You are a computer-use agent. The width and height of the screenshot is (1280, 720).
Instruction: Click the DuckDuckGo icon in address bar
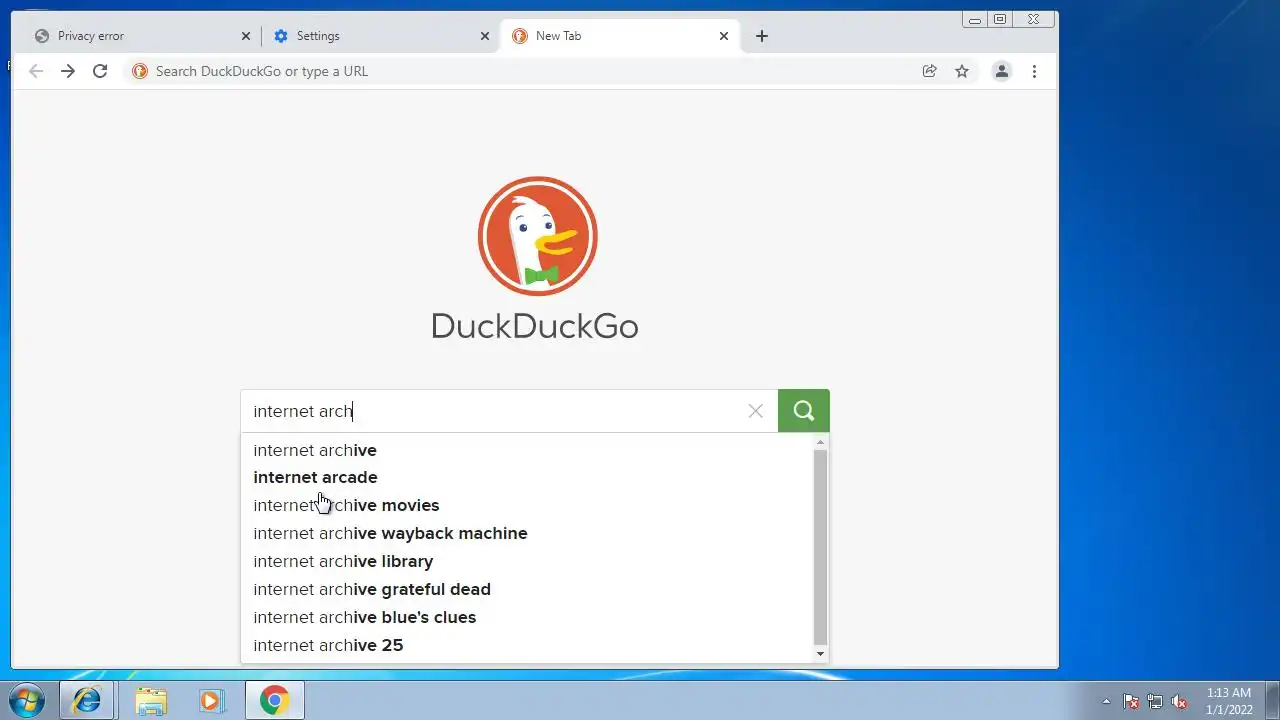point(140,71)
